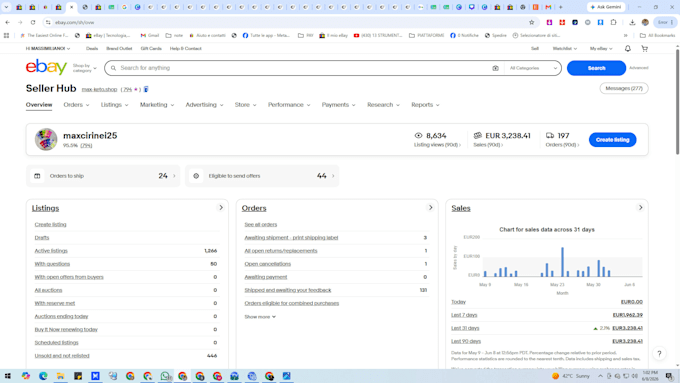Open the Sales card arrow
This screenshot has height=383, width=680.
pos(640,208)
